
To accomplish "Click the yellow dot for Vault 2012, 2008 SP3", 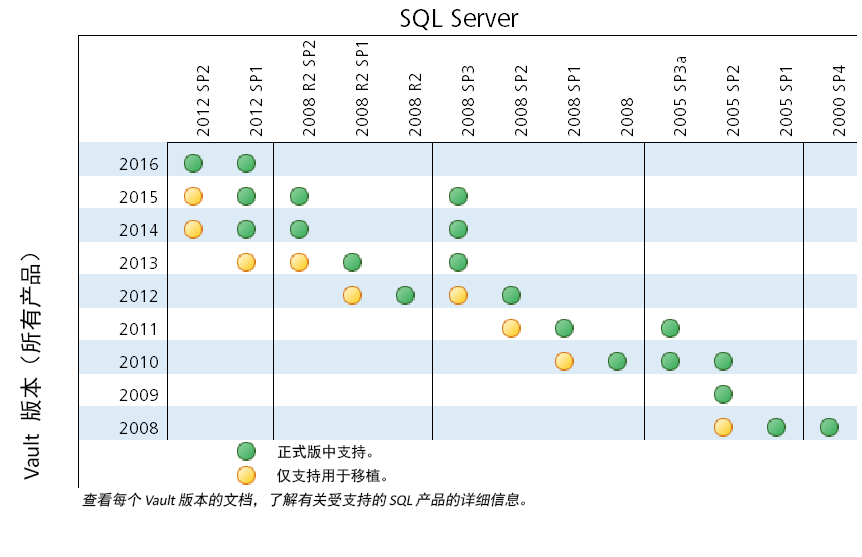I will tap(458, 295).
